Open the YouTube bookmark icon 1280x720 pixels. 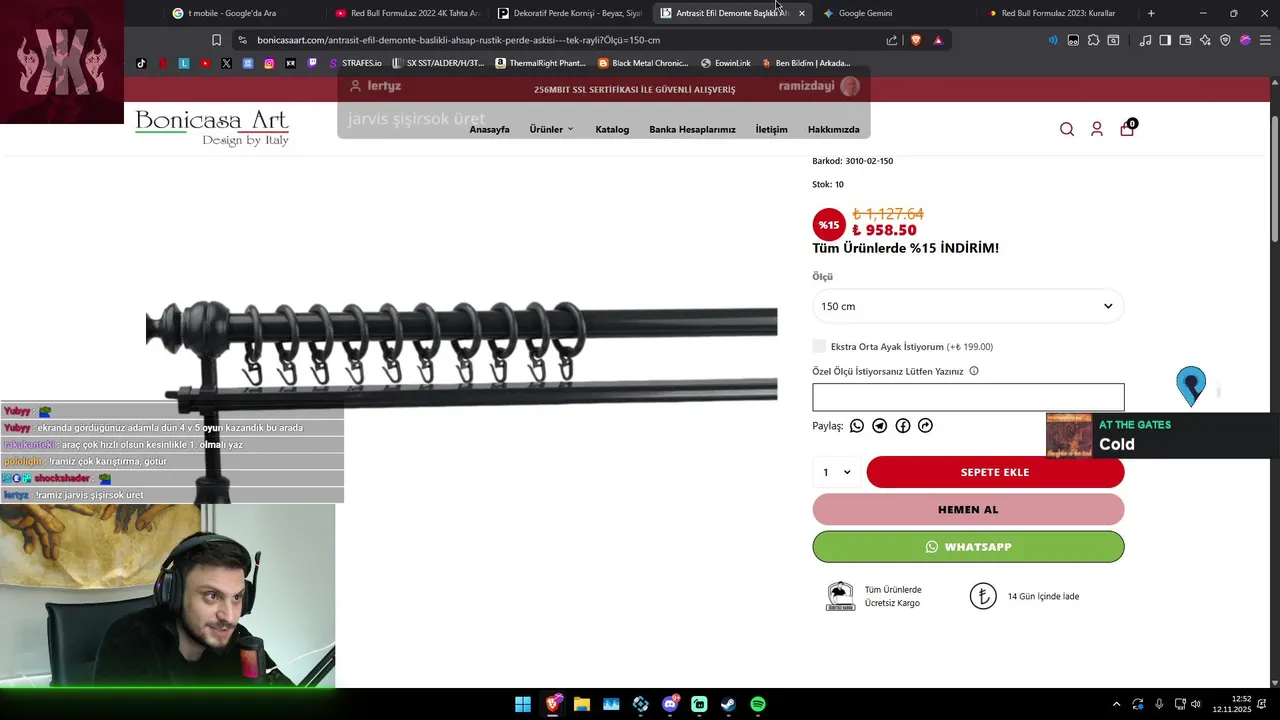pos(205,63)
